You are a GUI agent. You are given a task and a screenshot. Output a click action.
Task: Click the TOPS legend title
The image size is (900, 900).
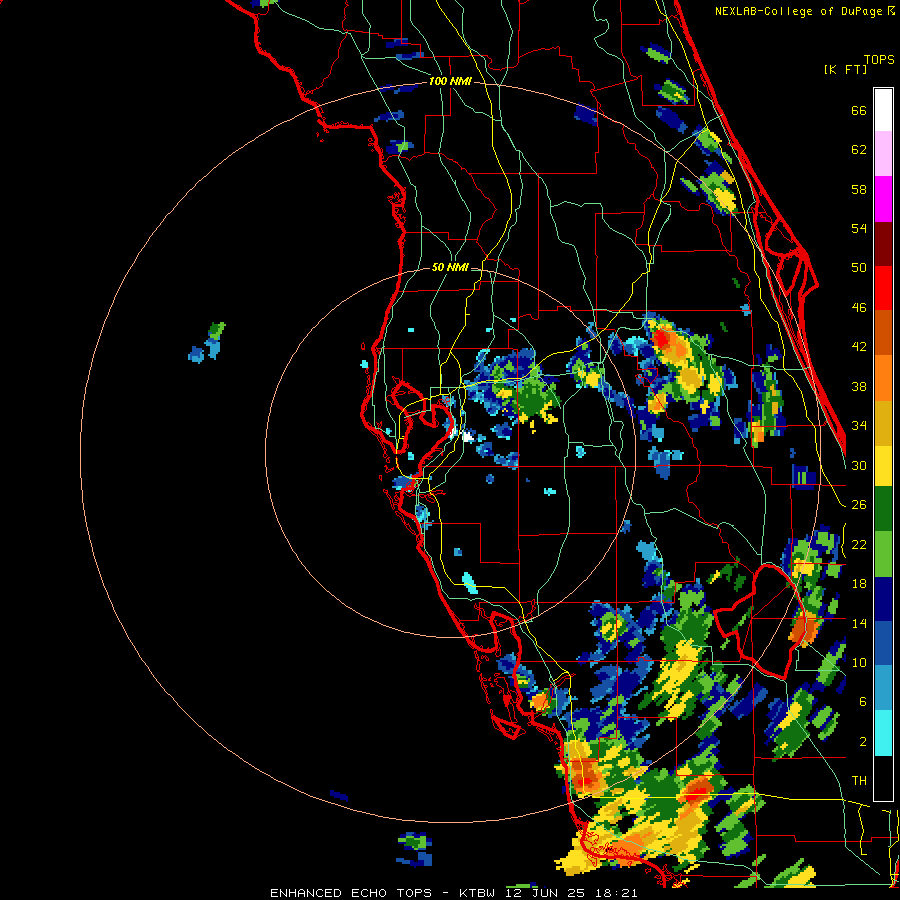[879, 60]
